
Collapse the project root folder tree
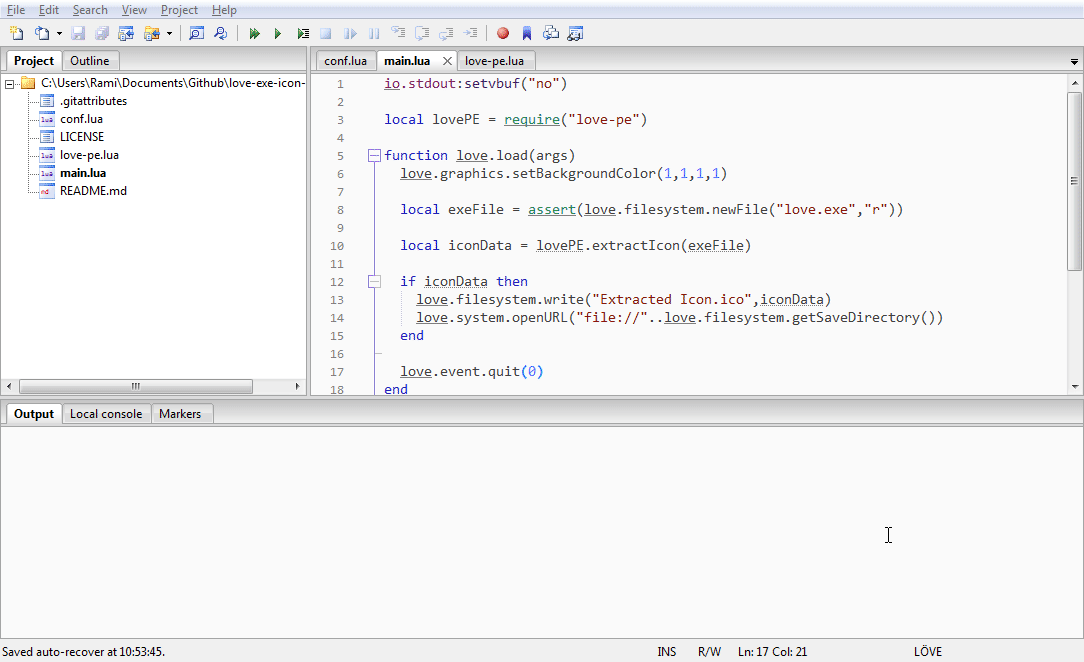9,84
